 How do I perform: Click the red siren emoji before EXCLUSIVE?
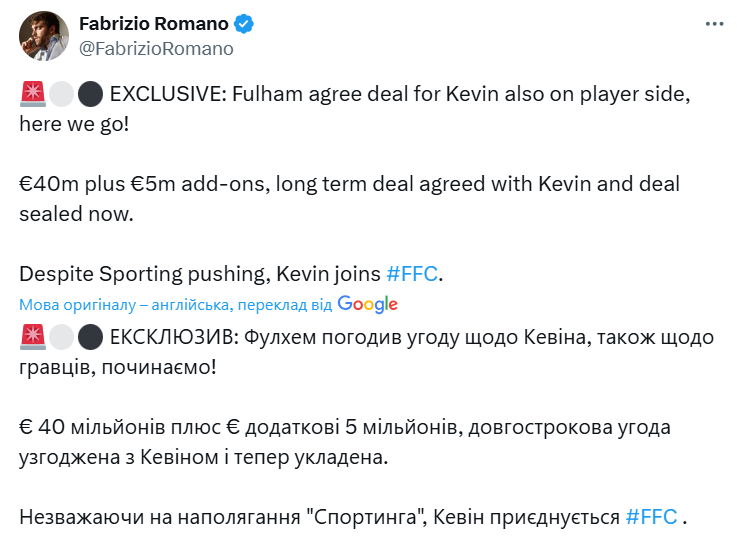pos(31,94)
